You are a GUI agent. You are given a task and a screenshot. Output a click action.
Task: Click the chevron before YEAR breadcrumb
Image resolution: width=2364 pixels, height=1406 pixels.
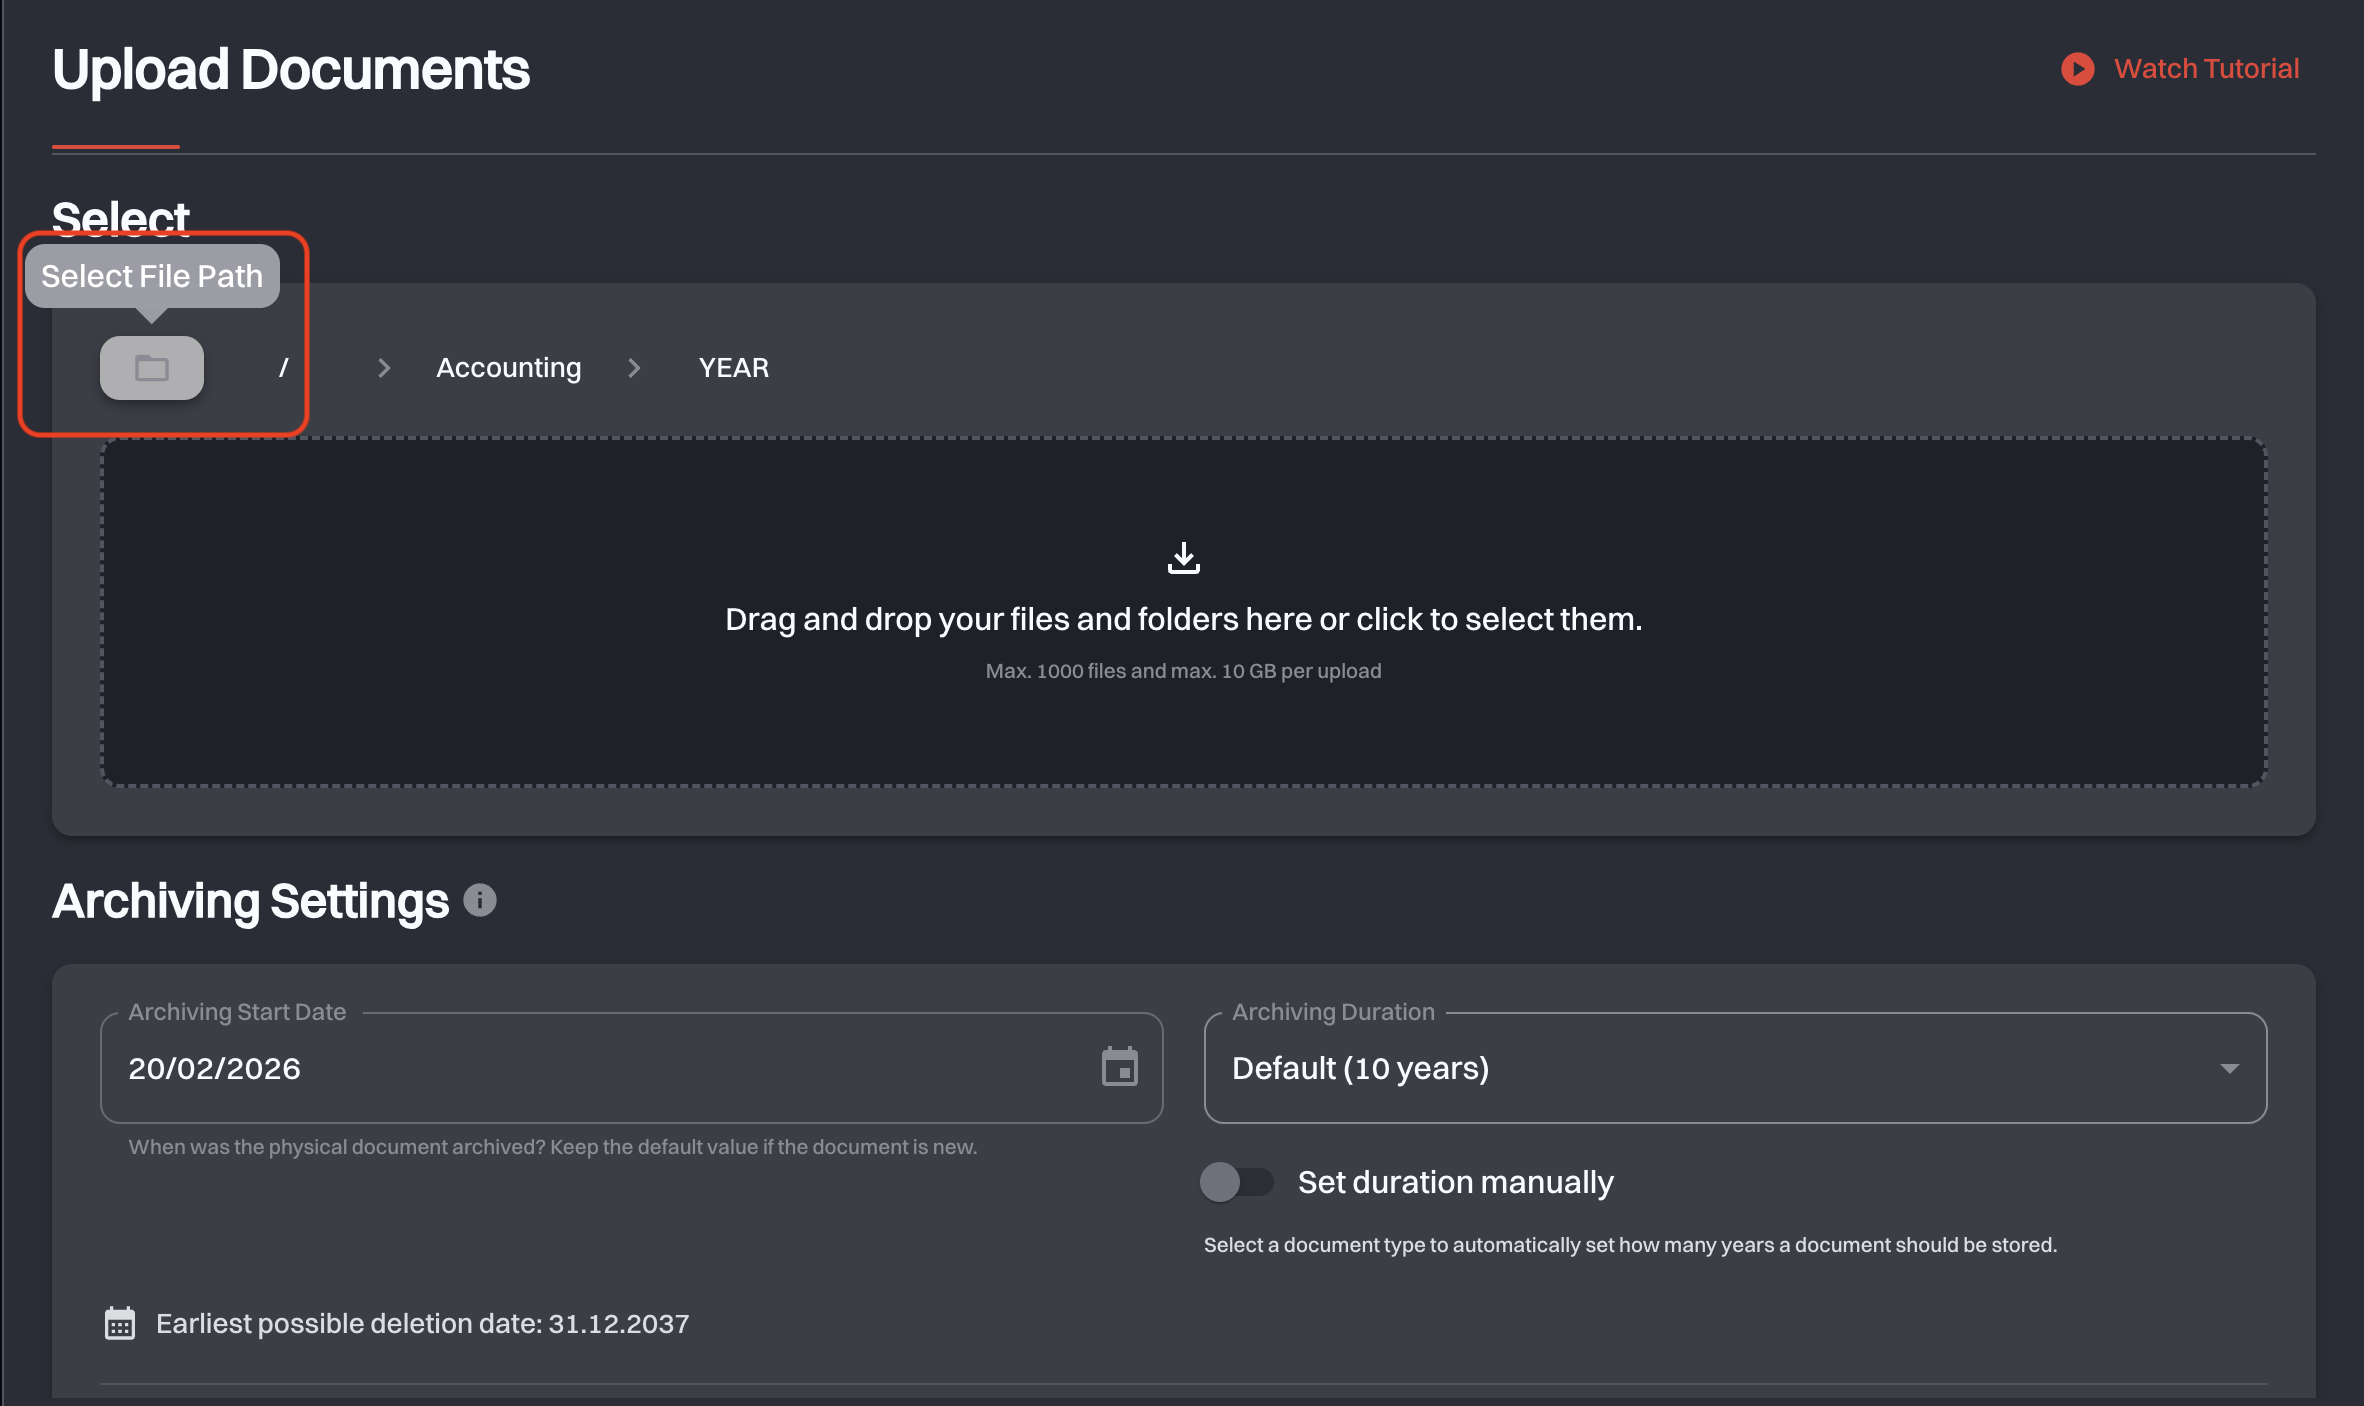[634, 368]
